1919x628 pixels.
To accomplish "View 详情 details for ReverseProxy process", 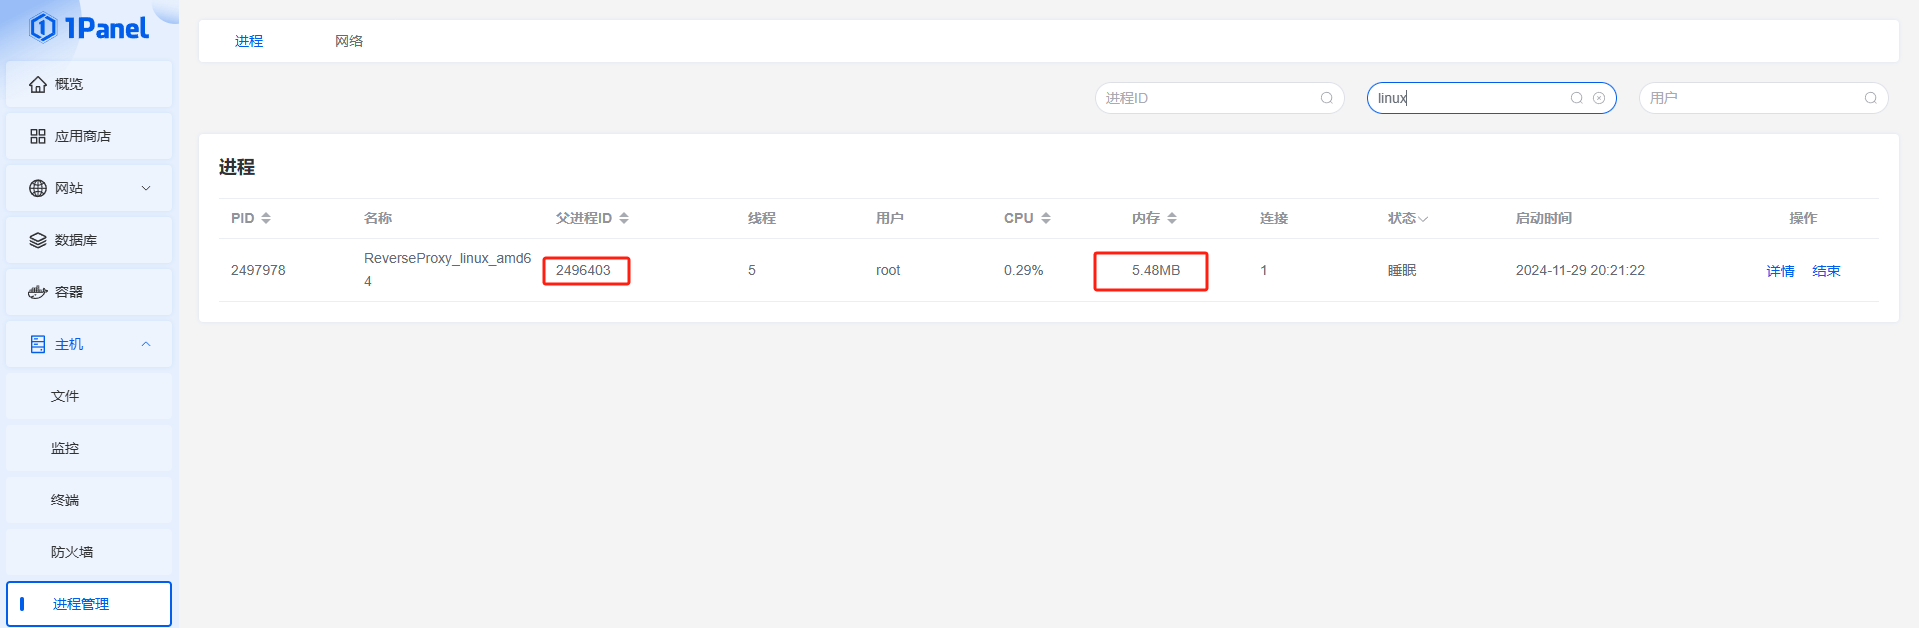I will click(x=1780, y=271).
